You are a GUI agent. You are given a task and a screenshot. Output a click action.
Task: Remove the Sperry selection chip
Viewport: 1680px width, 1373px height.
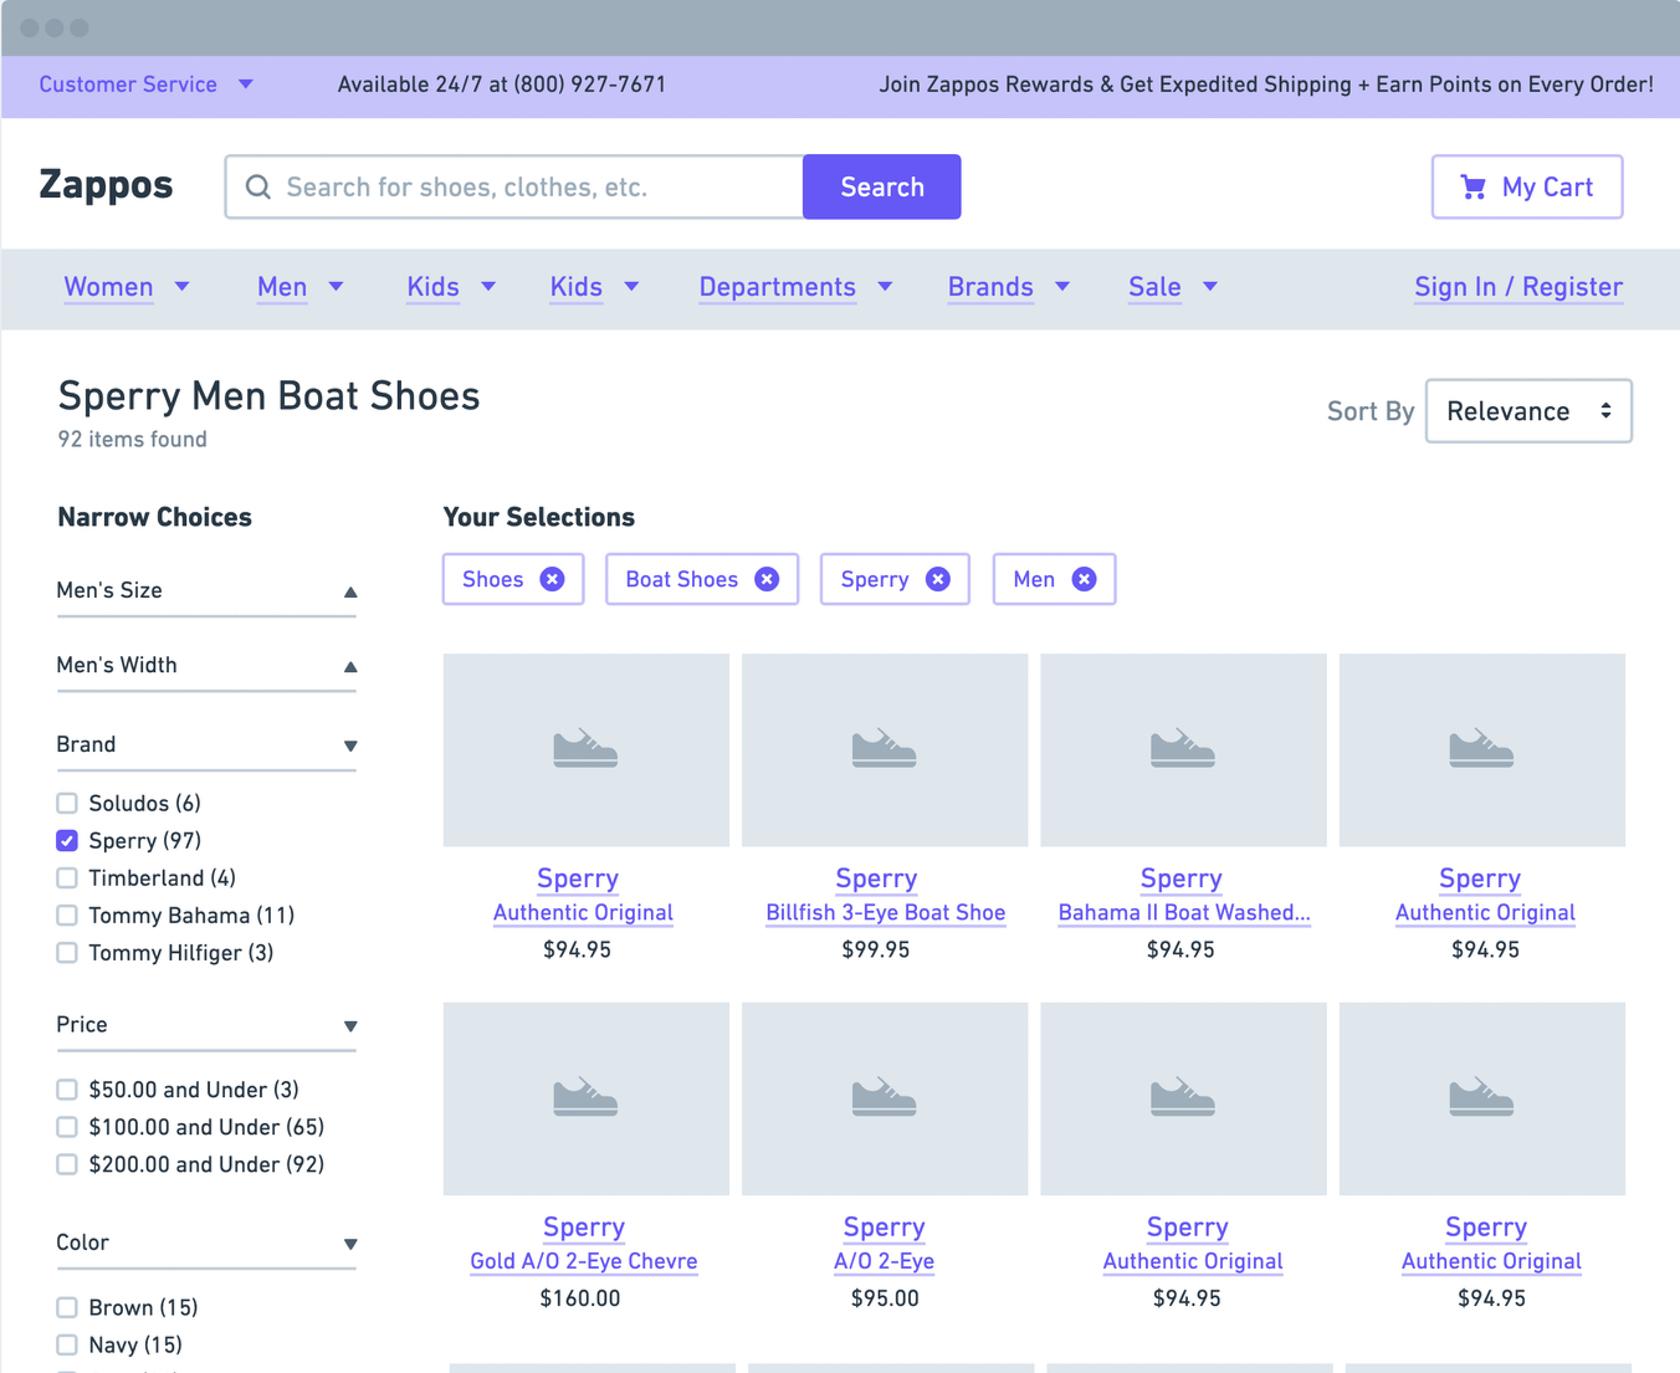(937, 579)
